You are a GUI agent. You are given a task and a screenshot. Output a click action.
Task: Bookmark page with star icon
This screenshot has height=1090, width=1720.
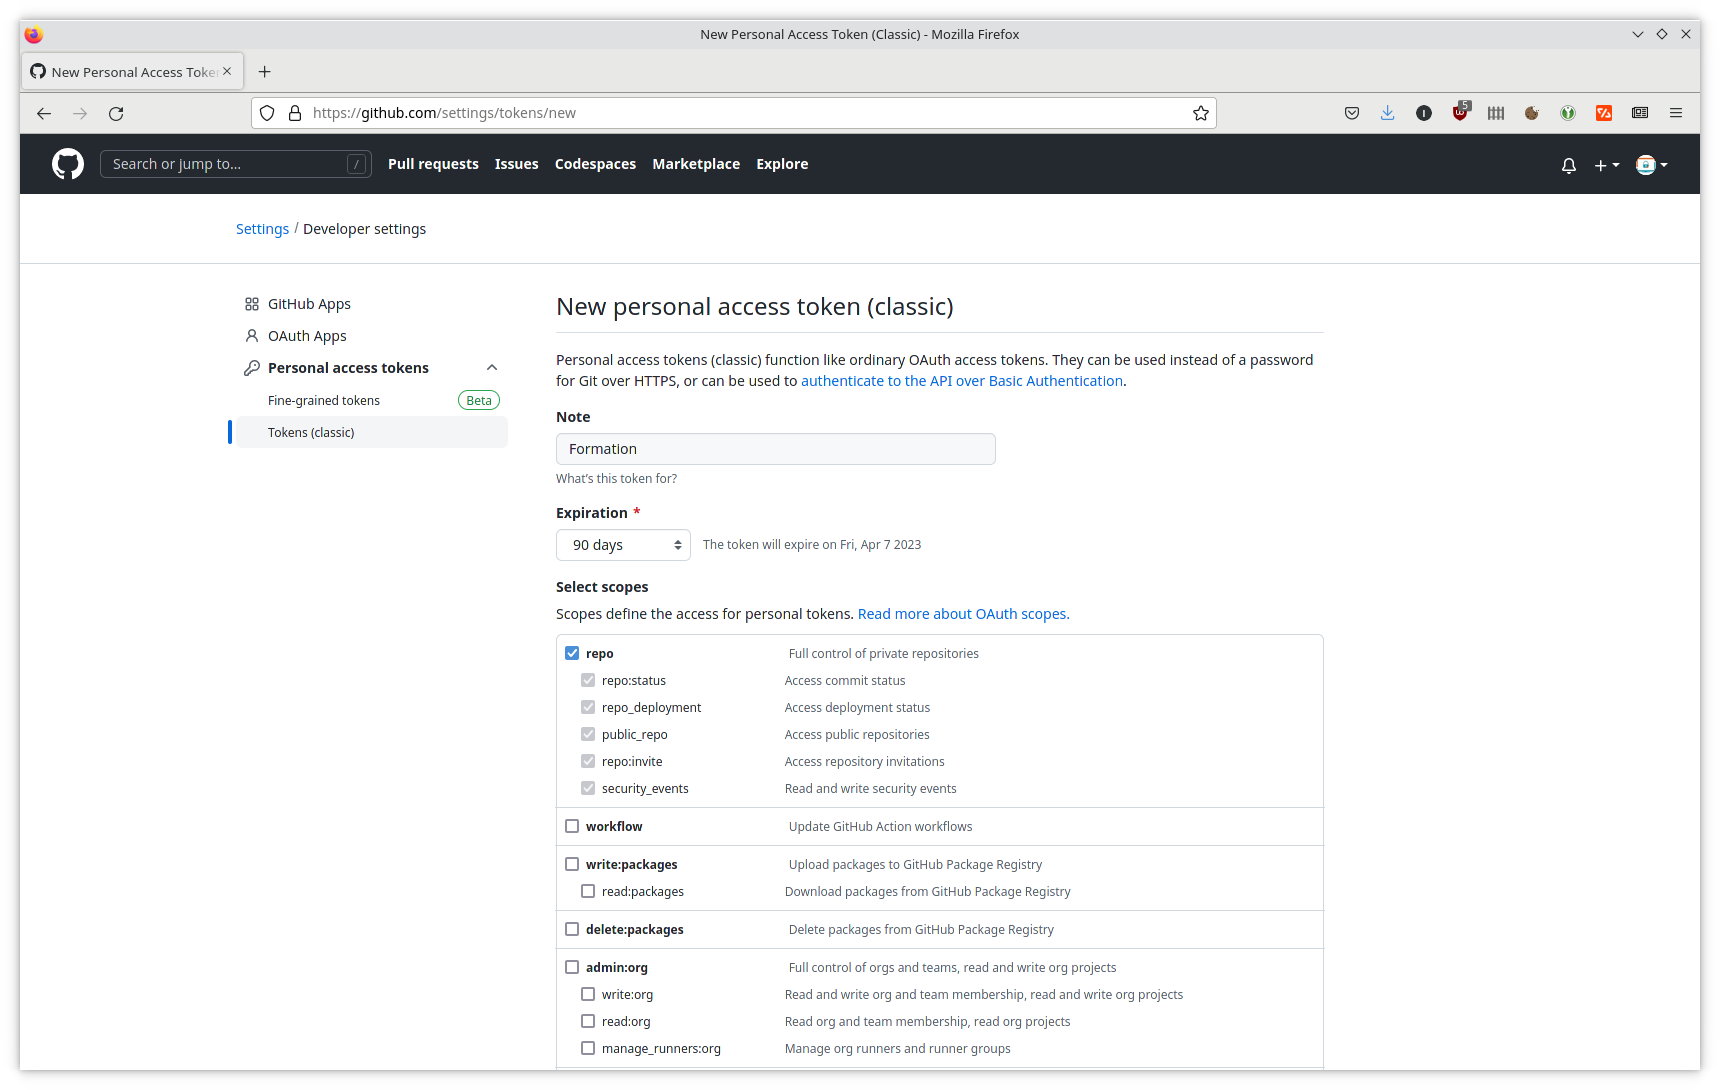pos(1200,113)
